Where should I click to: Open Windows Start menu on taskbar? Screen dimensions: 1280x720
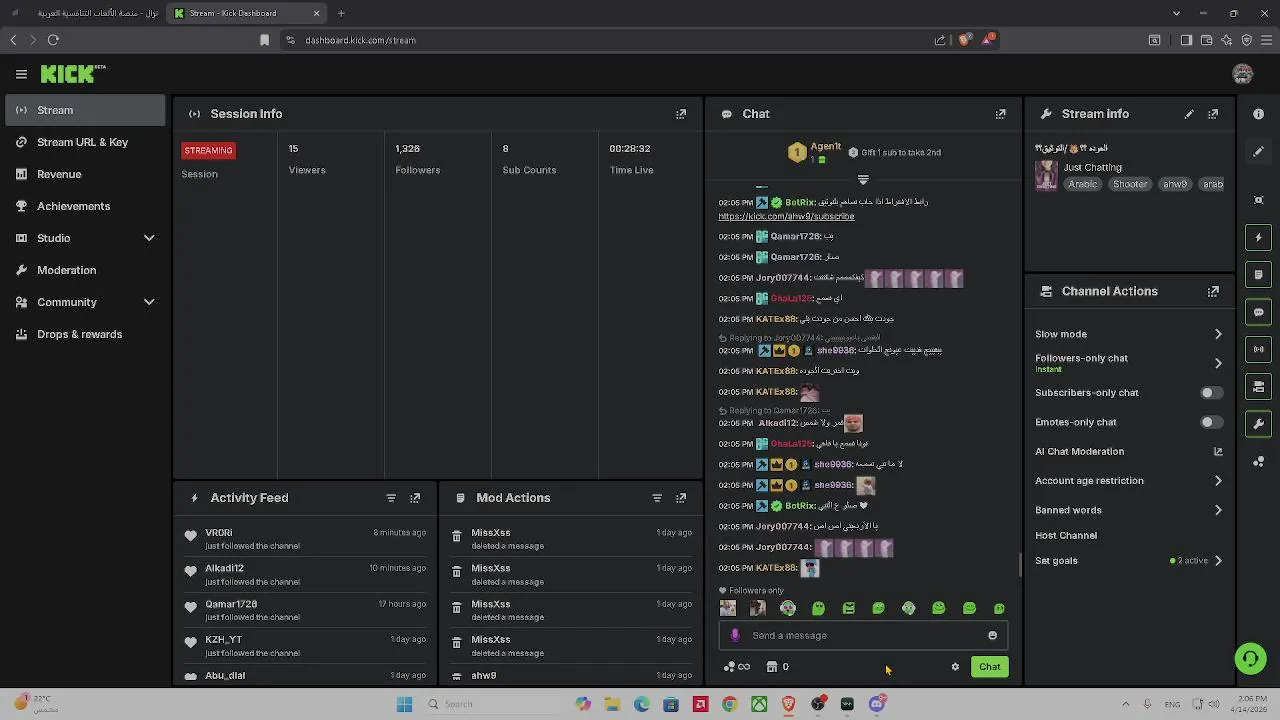coord(404,704)
